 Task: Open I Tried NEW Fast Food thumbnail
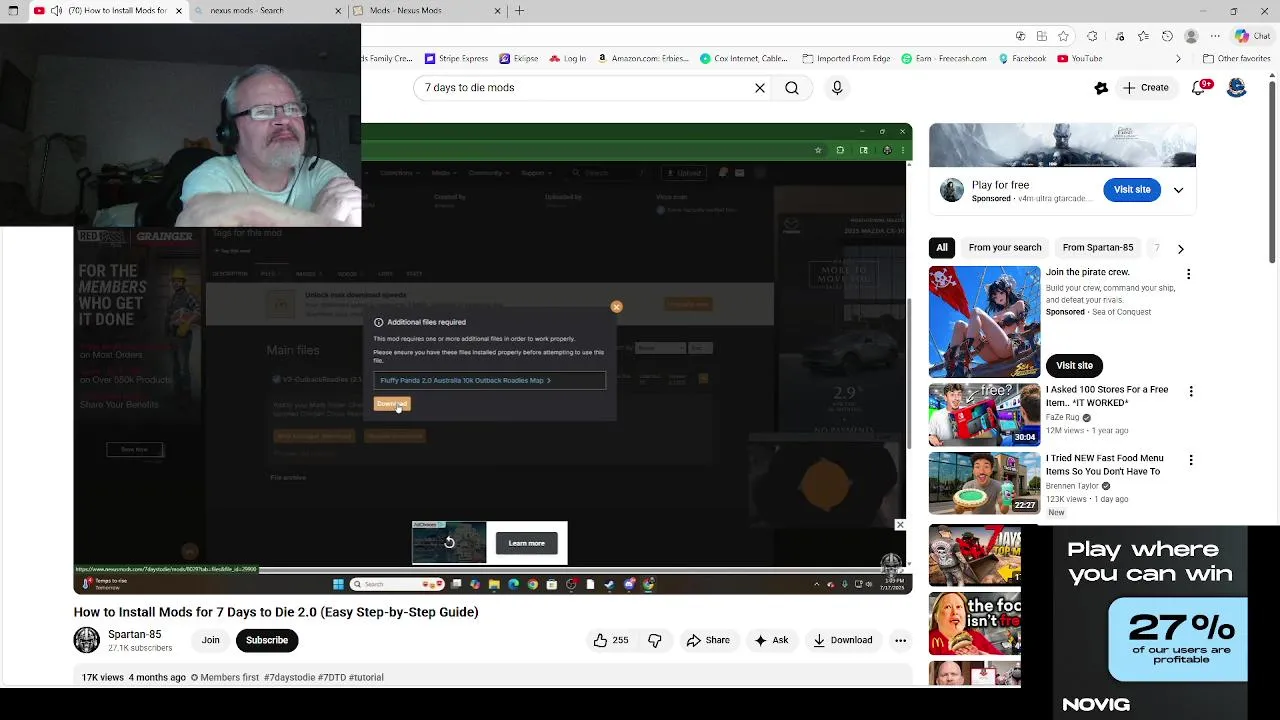[984, 483]
